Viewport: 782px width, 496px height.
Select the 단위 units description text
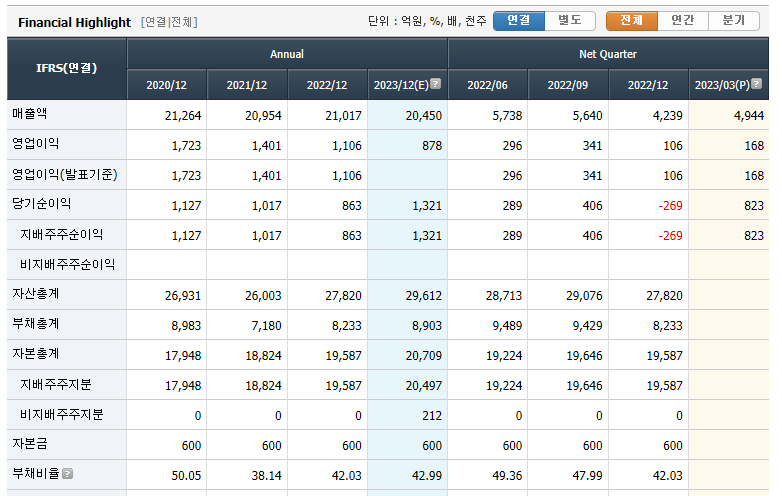point(427,21)
